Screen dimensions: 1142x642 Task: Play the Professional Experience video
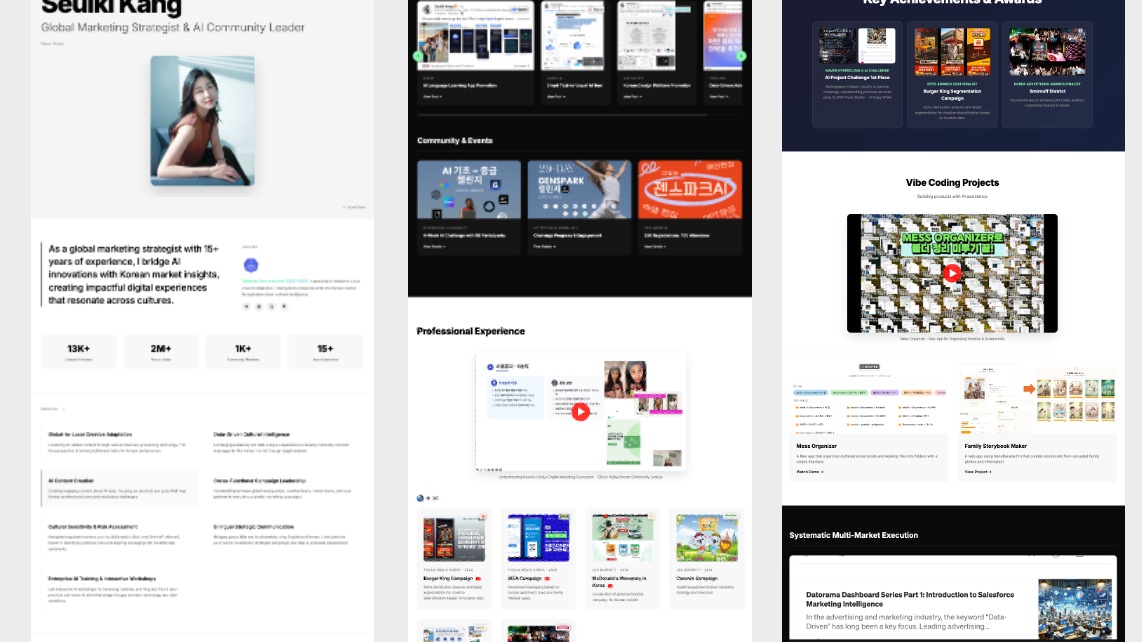point(580,412)
